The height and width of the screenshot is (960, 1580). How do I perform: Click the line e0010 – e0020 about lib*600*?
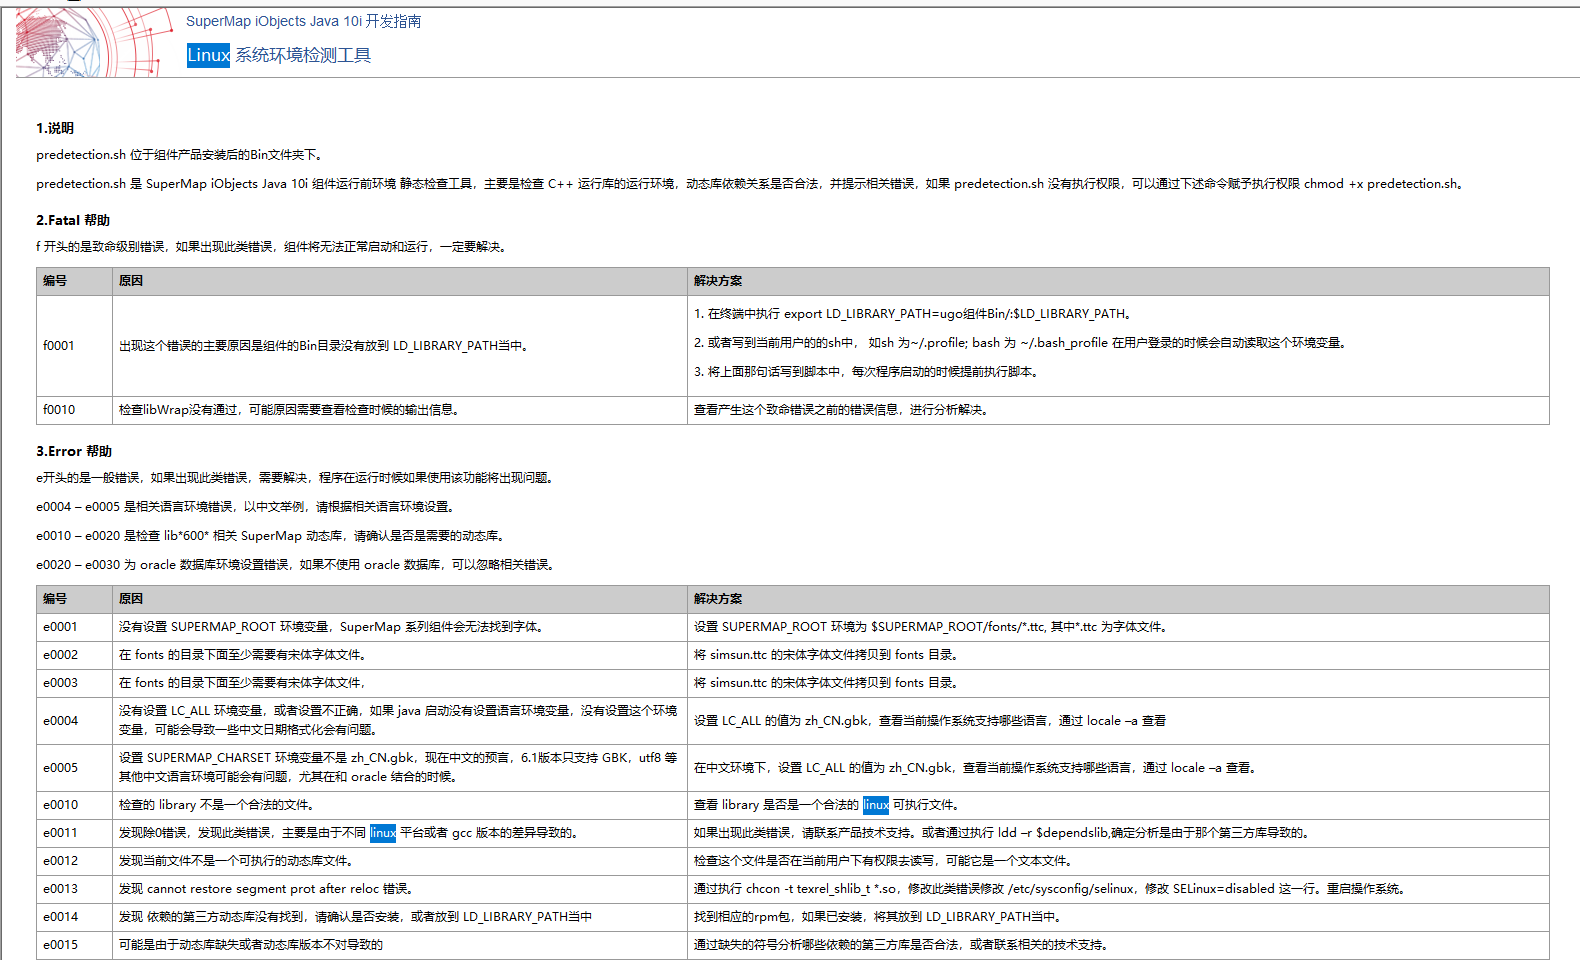[x=271, y=536]
